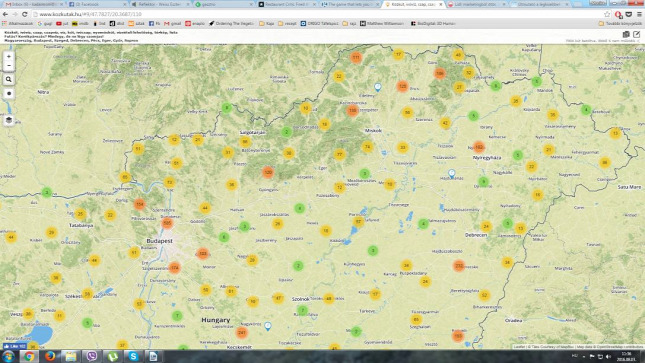Open the map search magnifier tool
Image resolution: width=645 pixels, height=363 pixels.
point(9,79)
